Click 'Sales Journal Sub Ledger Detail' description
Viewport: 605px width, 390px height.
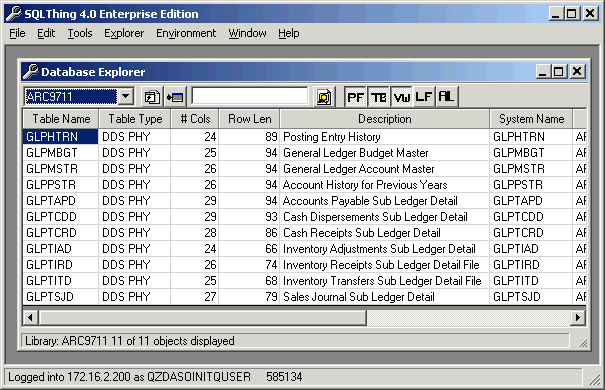tap(358, 297)
